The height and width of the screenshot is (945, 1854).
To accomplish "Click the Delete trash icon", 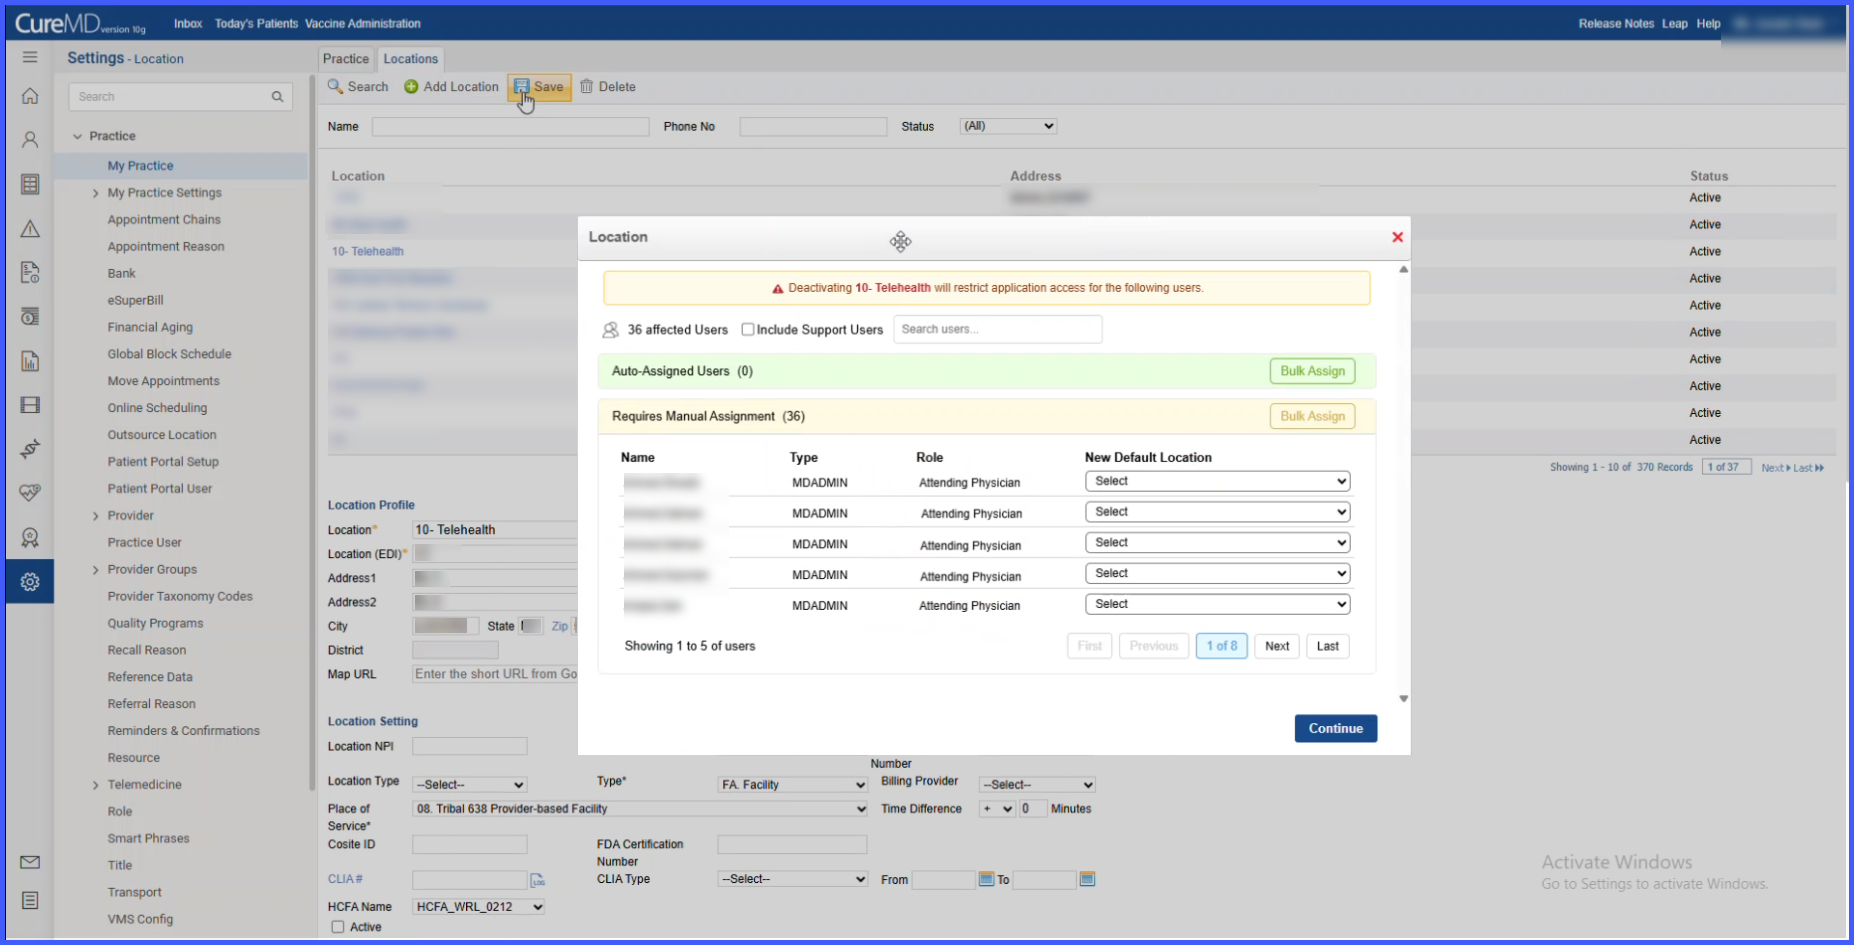I will click(x=587, y=87).
